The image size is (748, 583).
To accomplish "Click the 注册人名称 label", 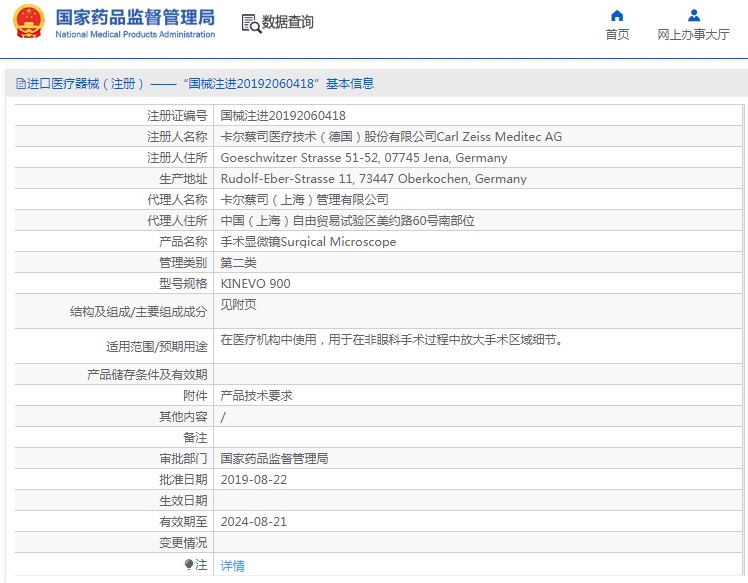I will pos(177,136).
